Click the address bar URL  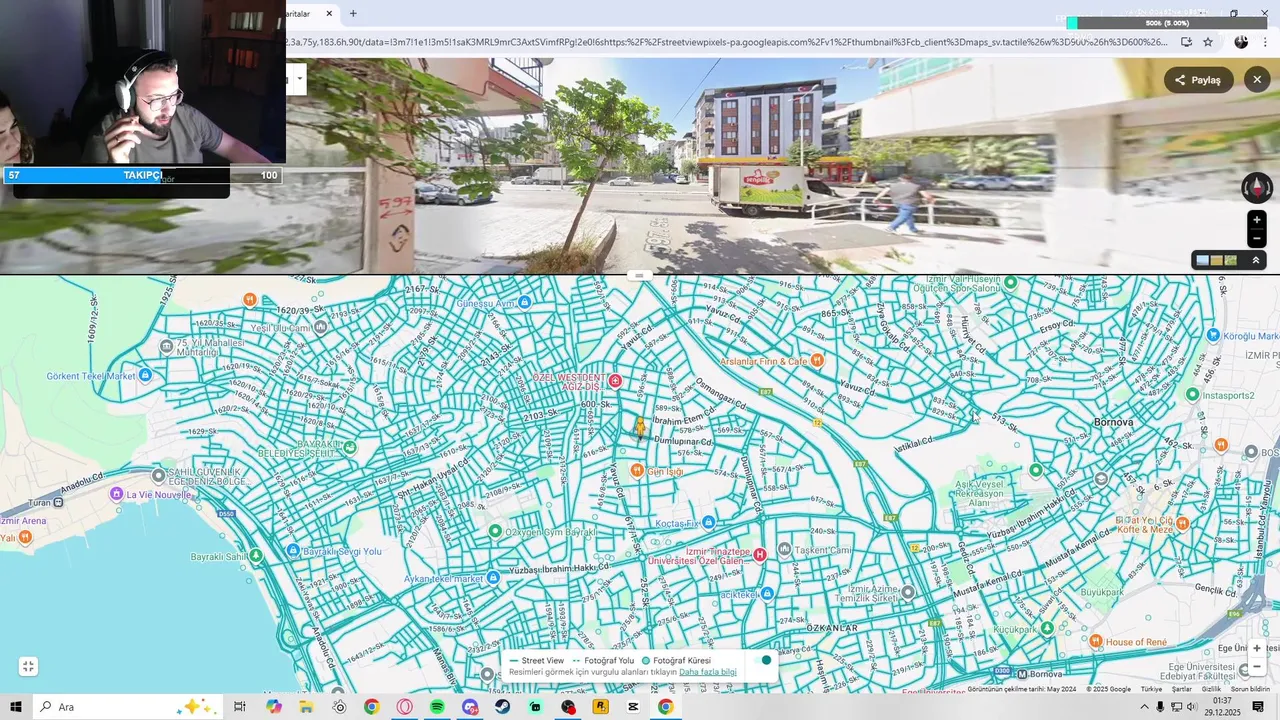727,42
